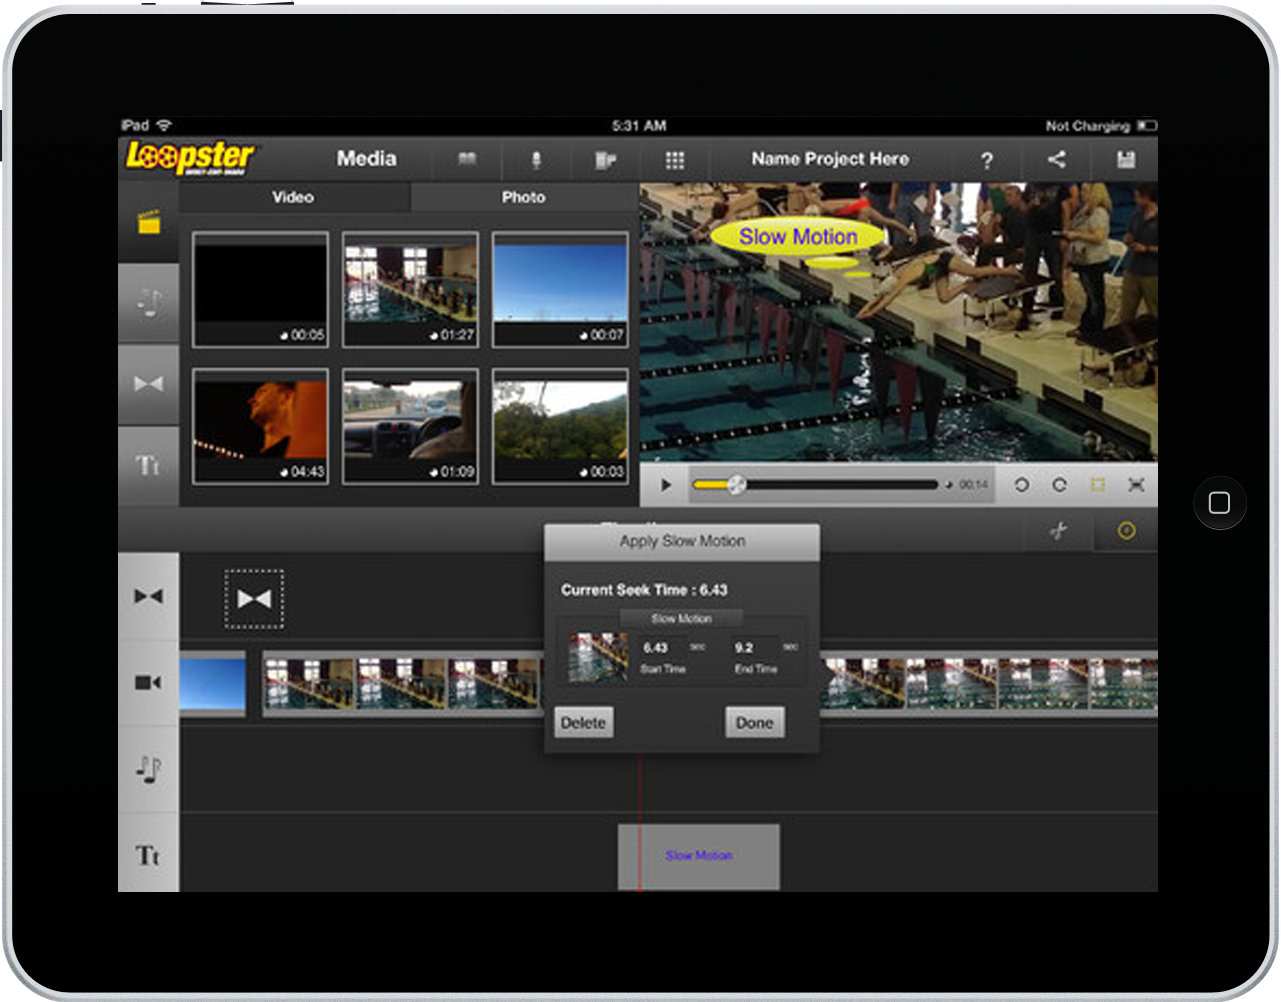Delete the slow motion effect
1281x1002 pixels.
pyautogui.click(x=583, y=722)
